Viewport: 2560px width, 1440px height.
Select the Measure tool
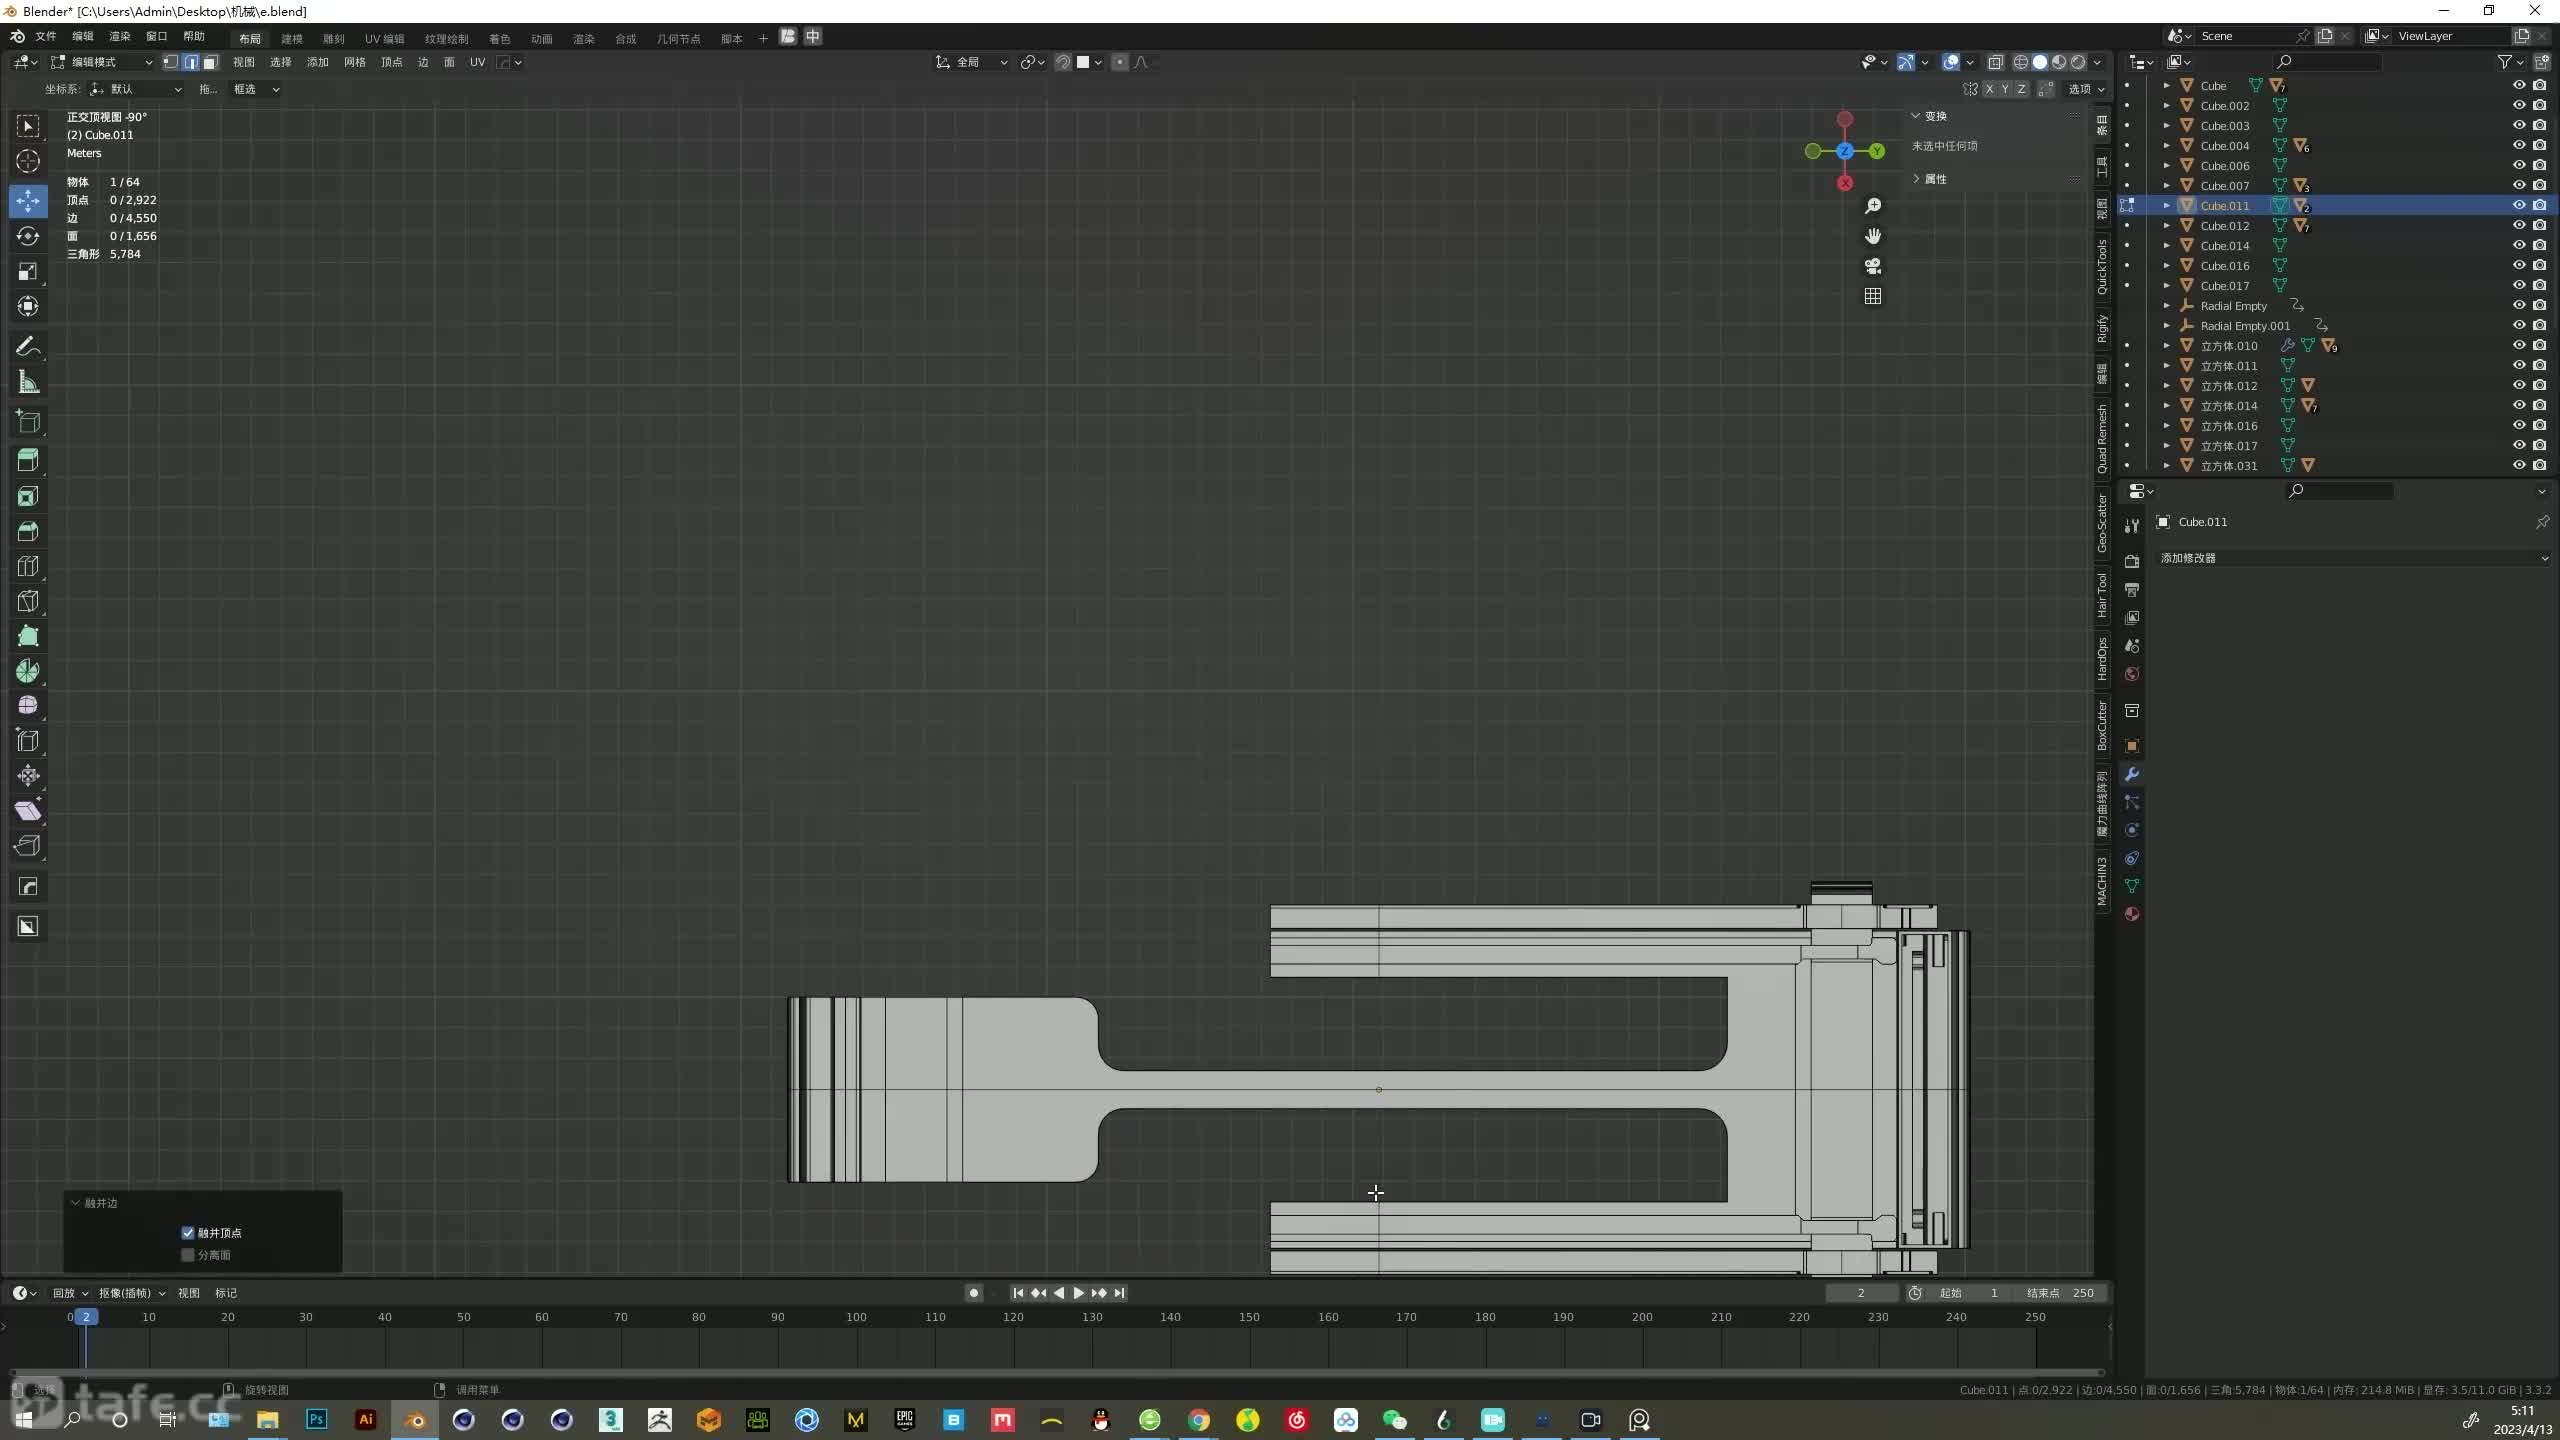(x=28, y=382)
